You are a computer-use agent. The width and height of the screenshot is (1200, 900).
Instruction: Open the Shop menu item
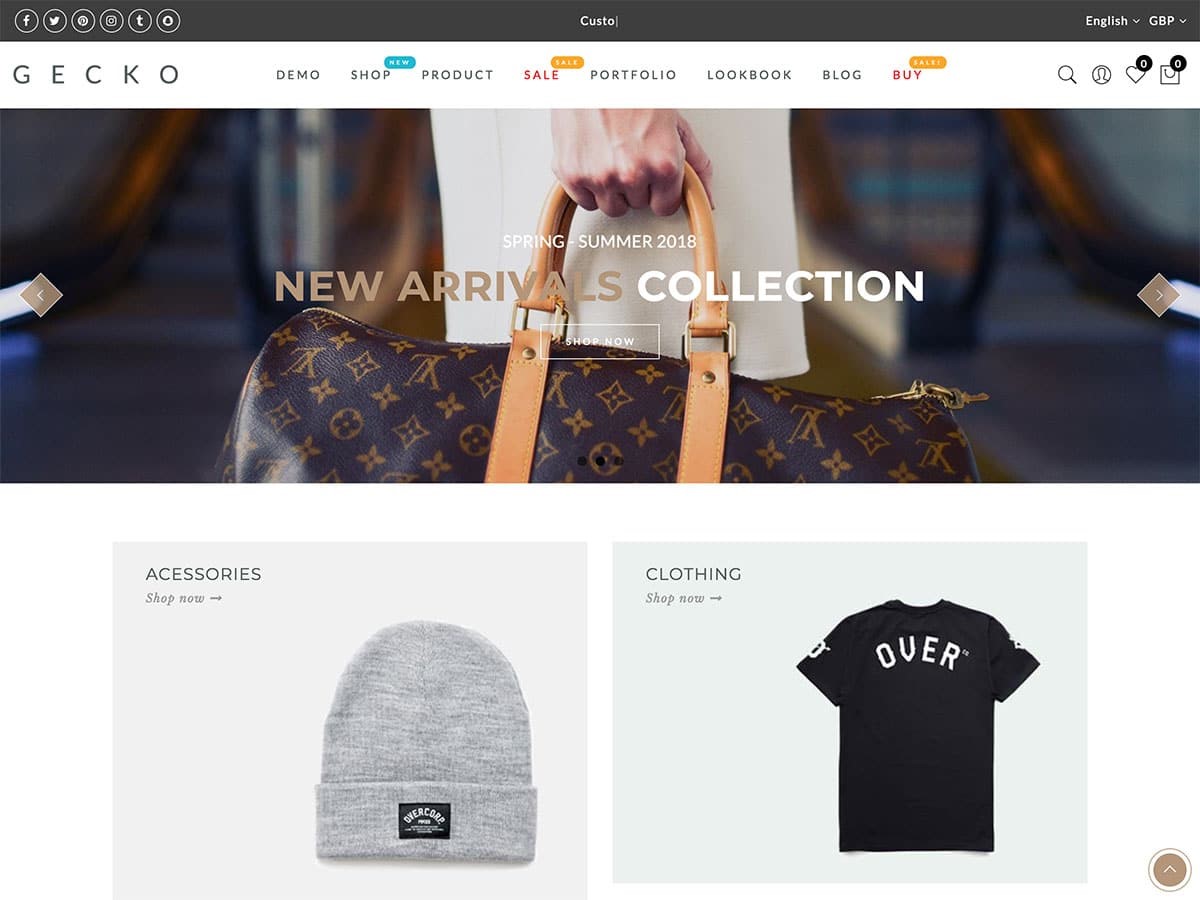pos(371,75)
